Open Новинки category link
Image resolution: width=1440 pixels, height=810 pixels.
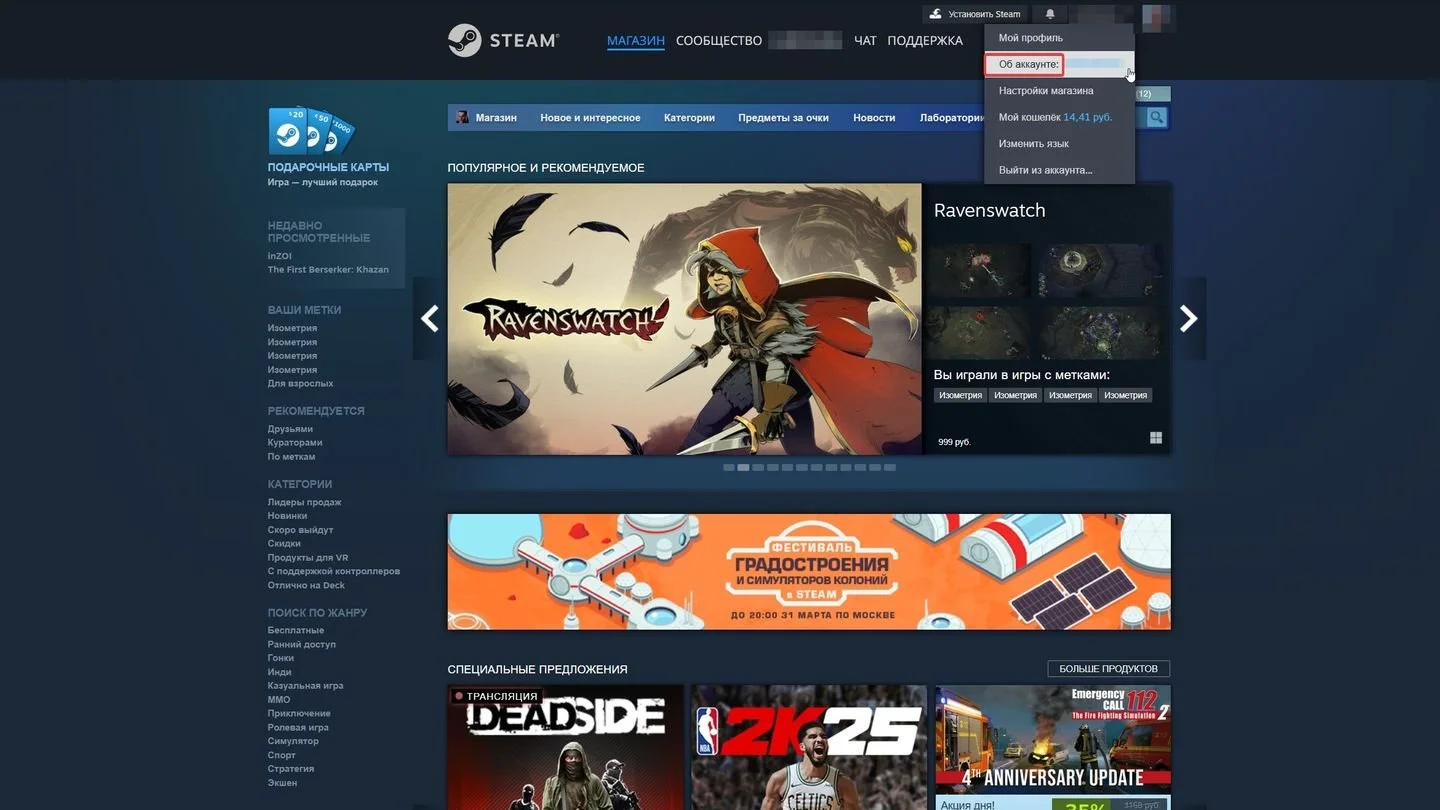point(287,516)
